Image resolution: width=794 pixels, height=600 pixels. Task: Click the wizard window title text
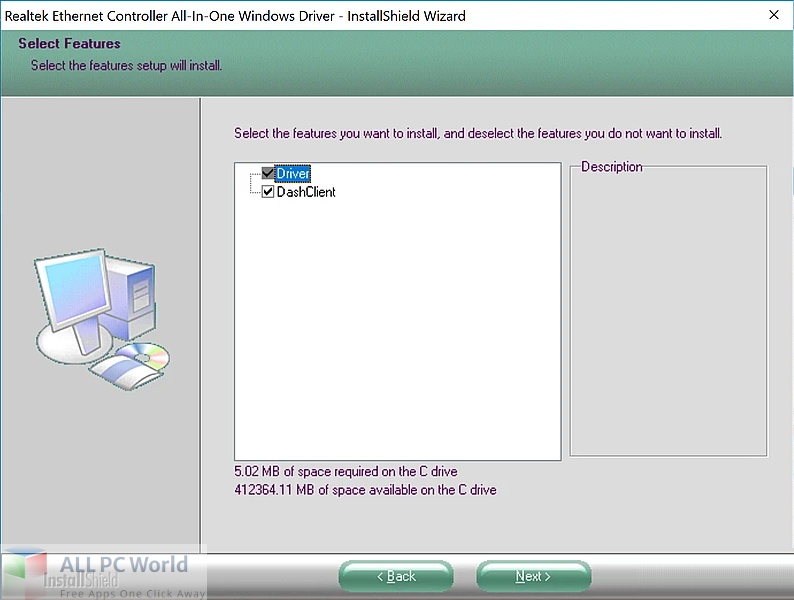click(235, 16)
